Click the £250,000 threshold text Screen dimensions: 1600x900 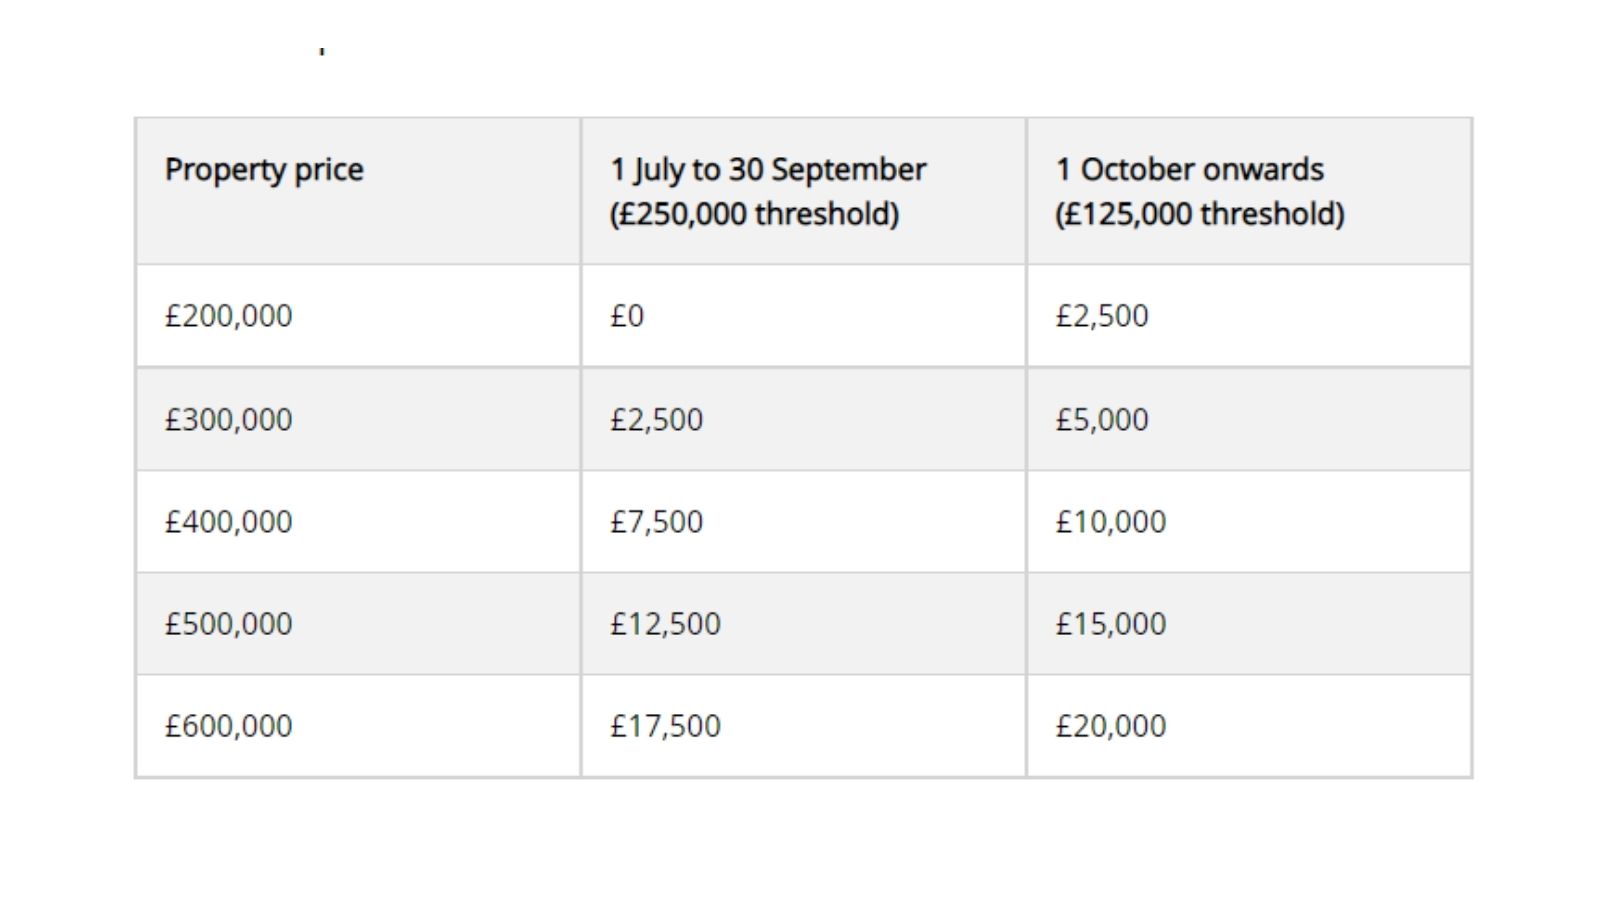755,214
